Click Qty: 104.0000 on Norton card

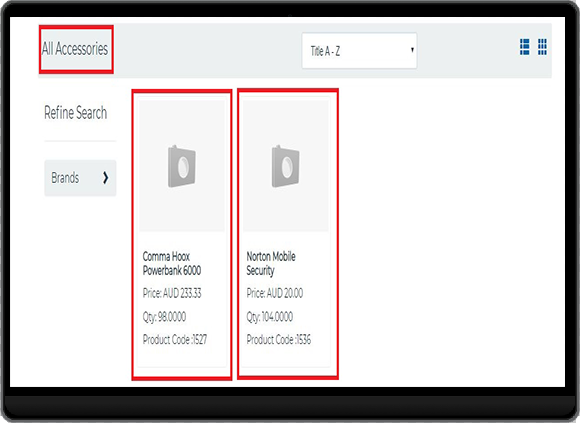pyautogui.click(x=270, y=317)
